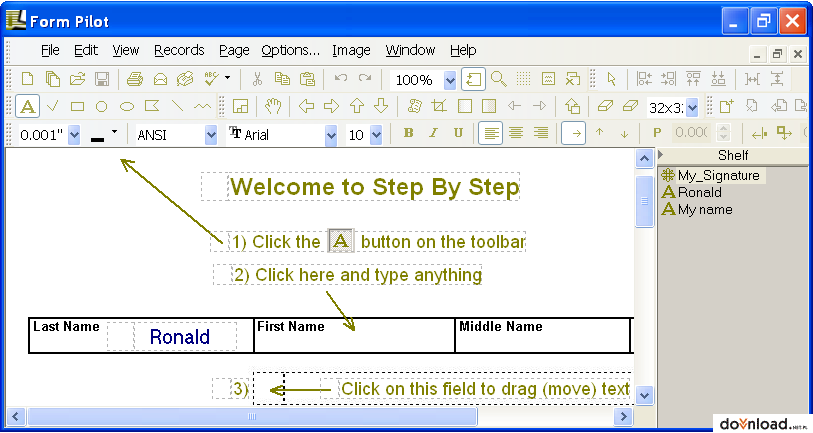
Task: Click the Ronald text in Last Name field
Action: pyautogui.click(x=180, y=337)
